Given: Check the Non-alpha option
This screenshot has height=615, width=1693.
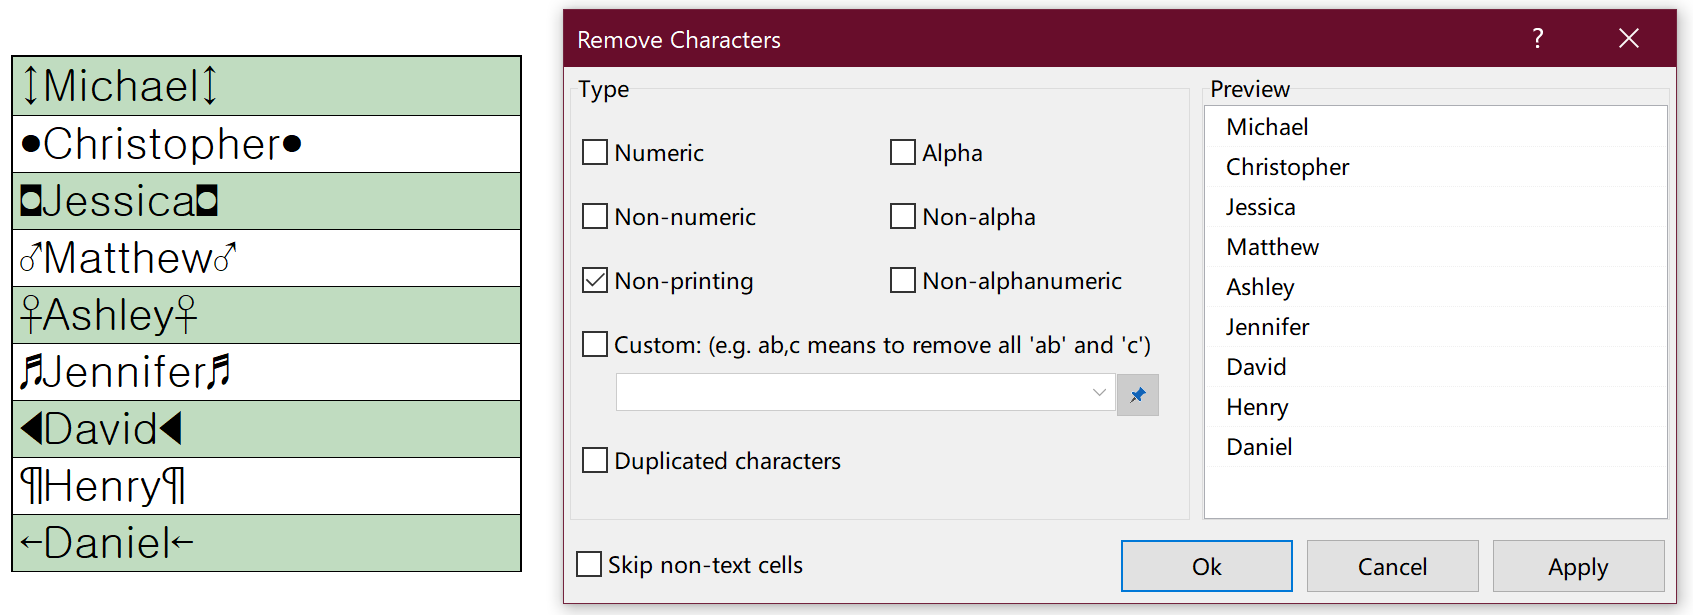Looking at the screenshot, I should pos(902,216).
